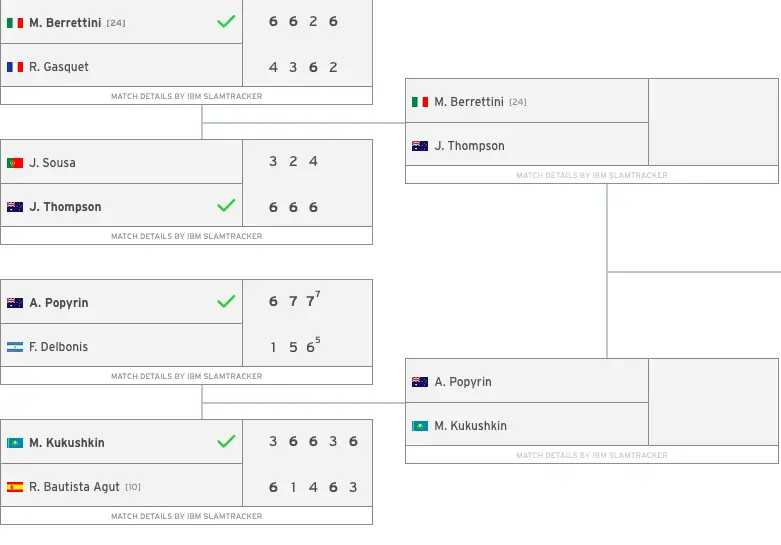Click Italy flag beside M. Berrettini first-round match
This screenshot has height=545, width=781.
(x=15, y=23)
